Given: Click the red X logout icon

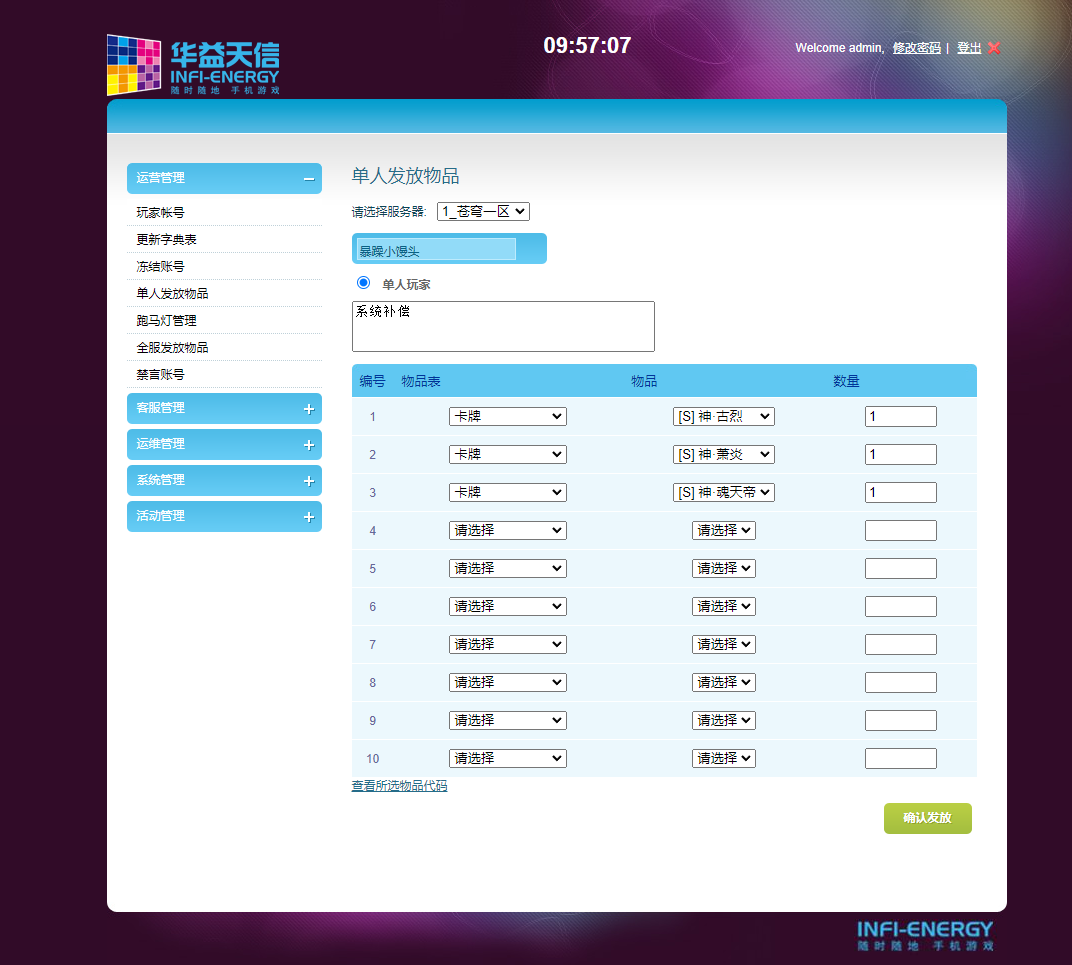Looking at the screenshot, I should [993, 47].
